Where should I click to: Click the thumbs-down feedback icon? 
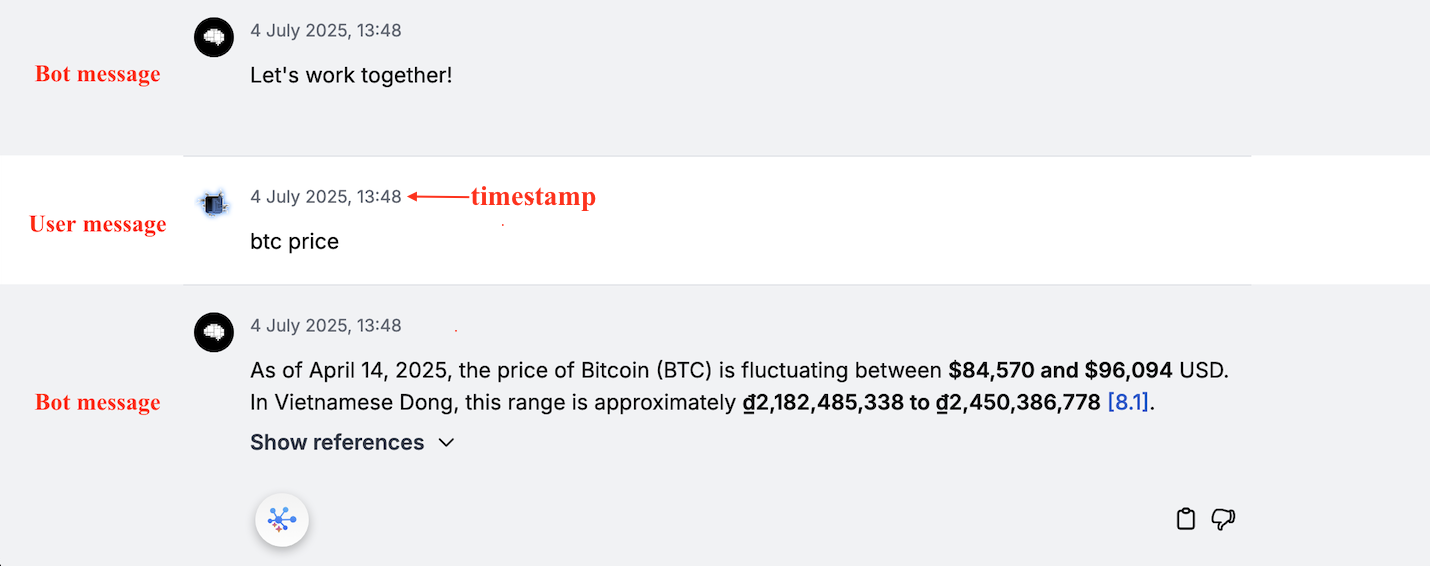1223,519
